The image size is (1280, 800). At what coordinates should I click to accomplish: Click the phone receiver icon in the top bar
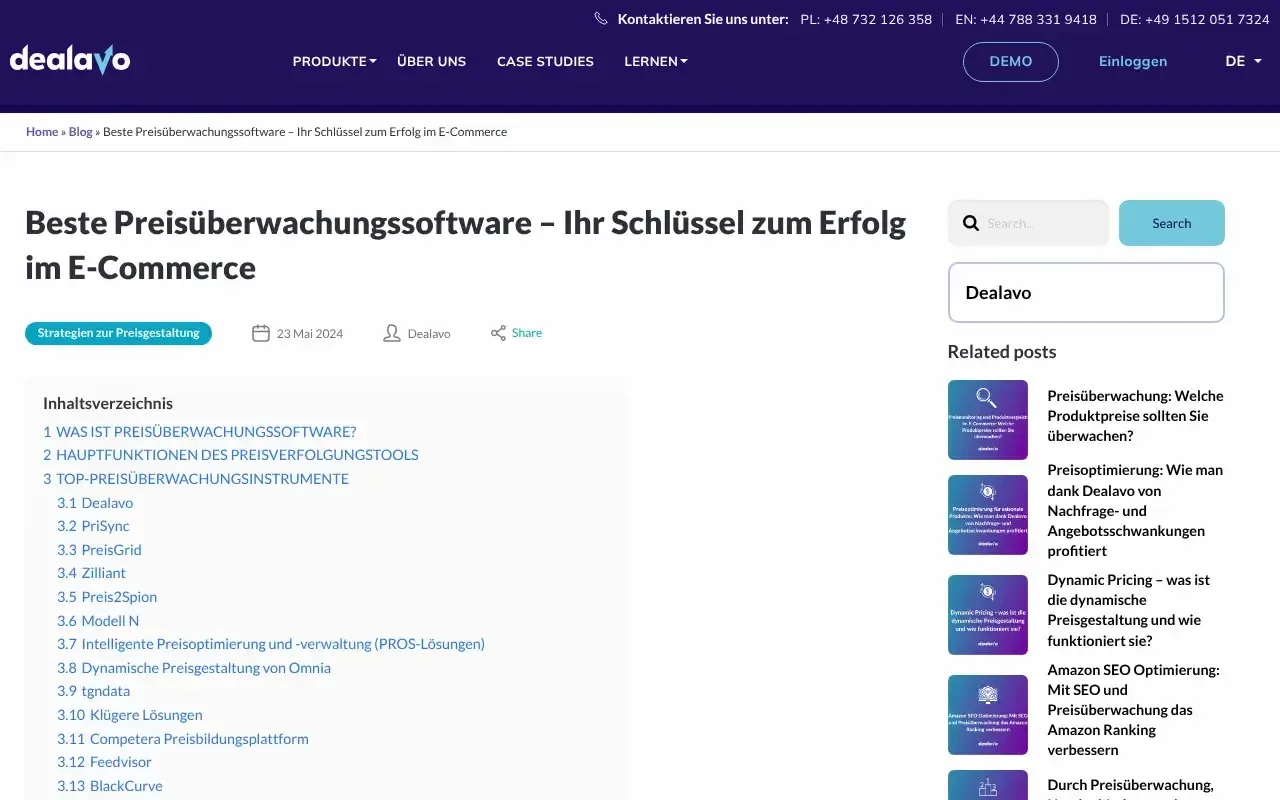[x=600, y=18]
